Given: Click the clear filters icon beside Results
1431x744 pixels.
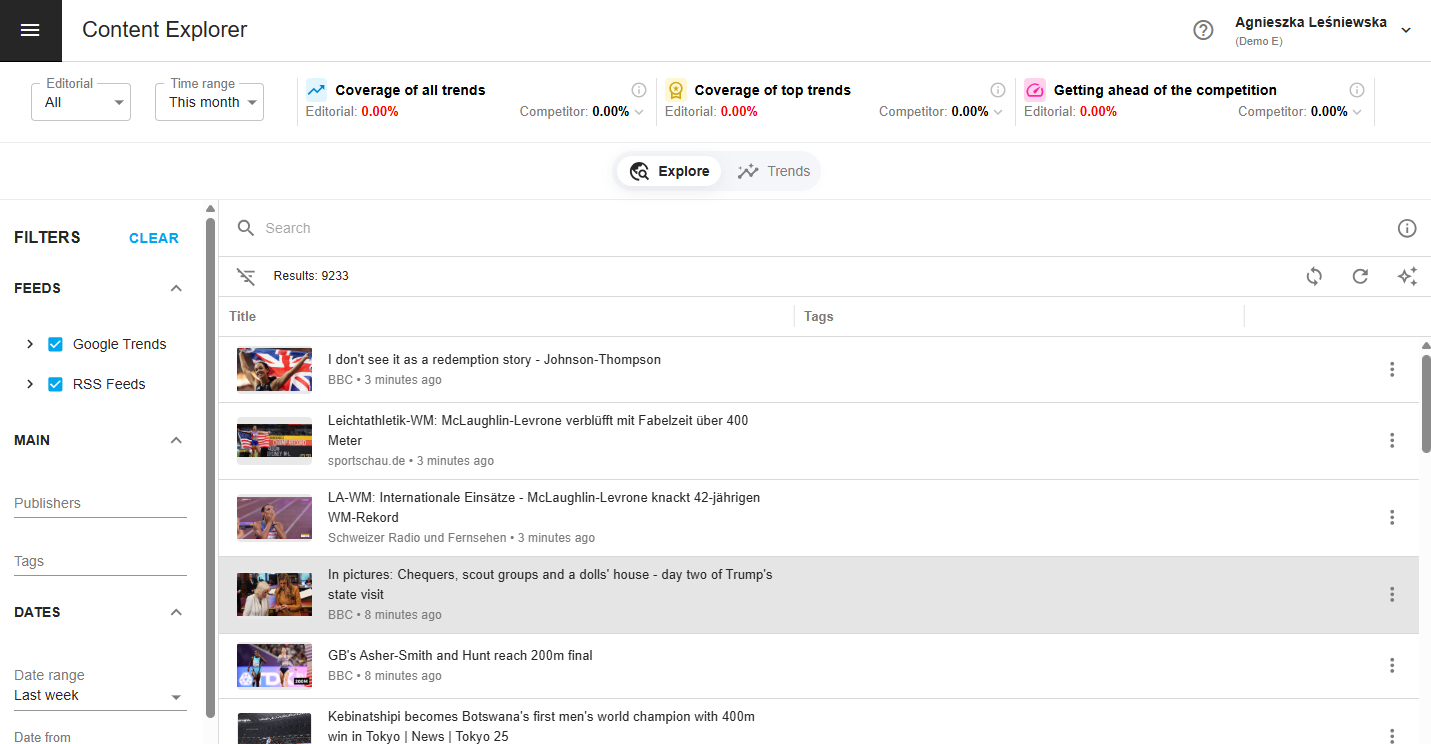Looking at the screenshot, I should tap(246, 276).
